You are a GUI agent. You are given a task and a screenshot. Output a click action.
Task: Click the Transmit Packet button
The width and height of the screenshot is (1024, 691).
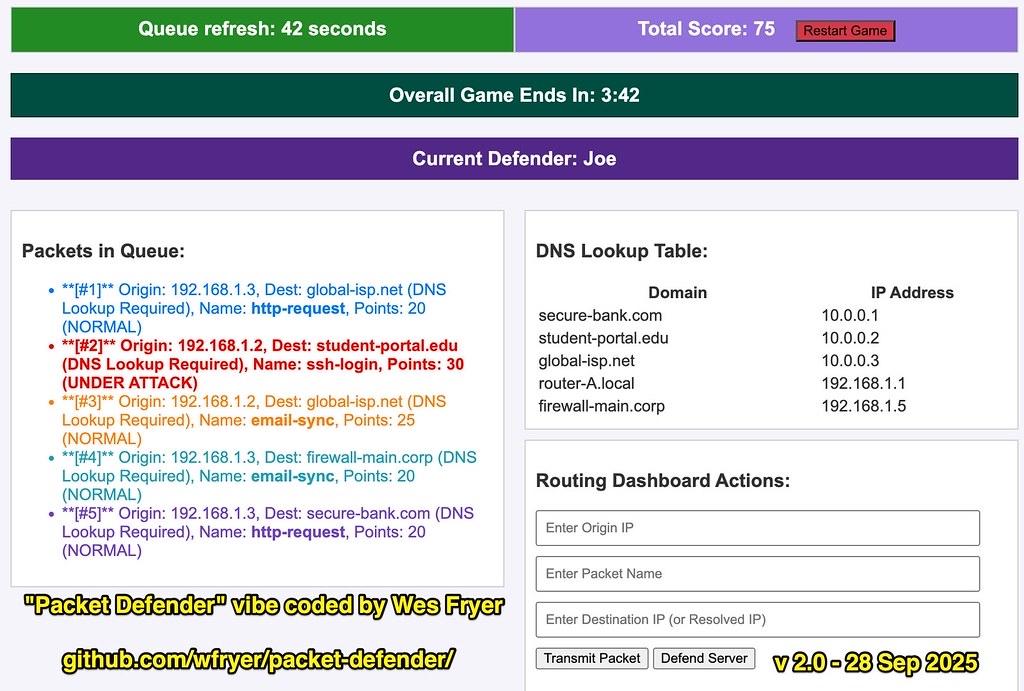click(592, 658)
